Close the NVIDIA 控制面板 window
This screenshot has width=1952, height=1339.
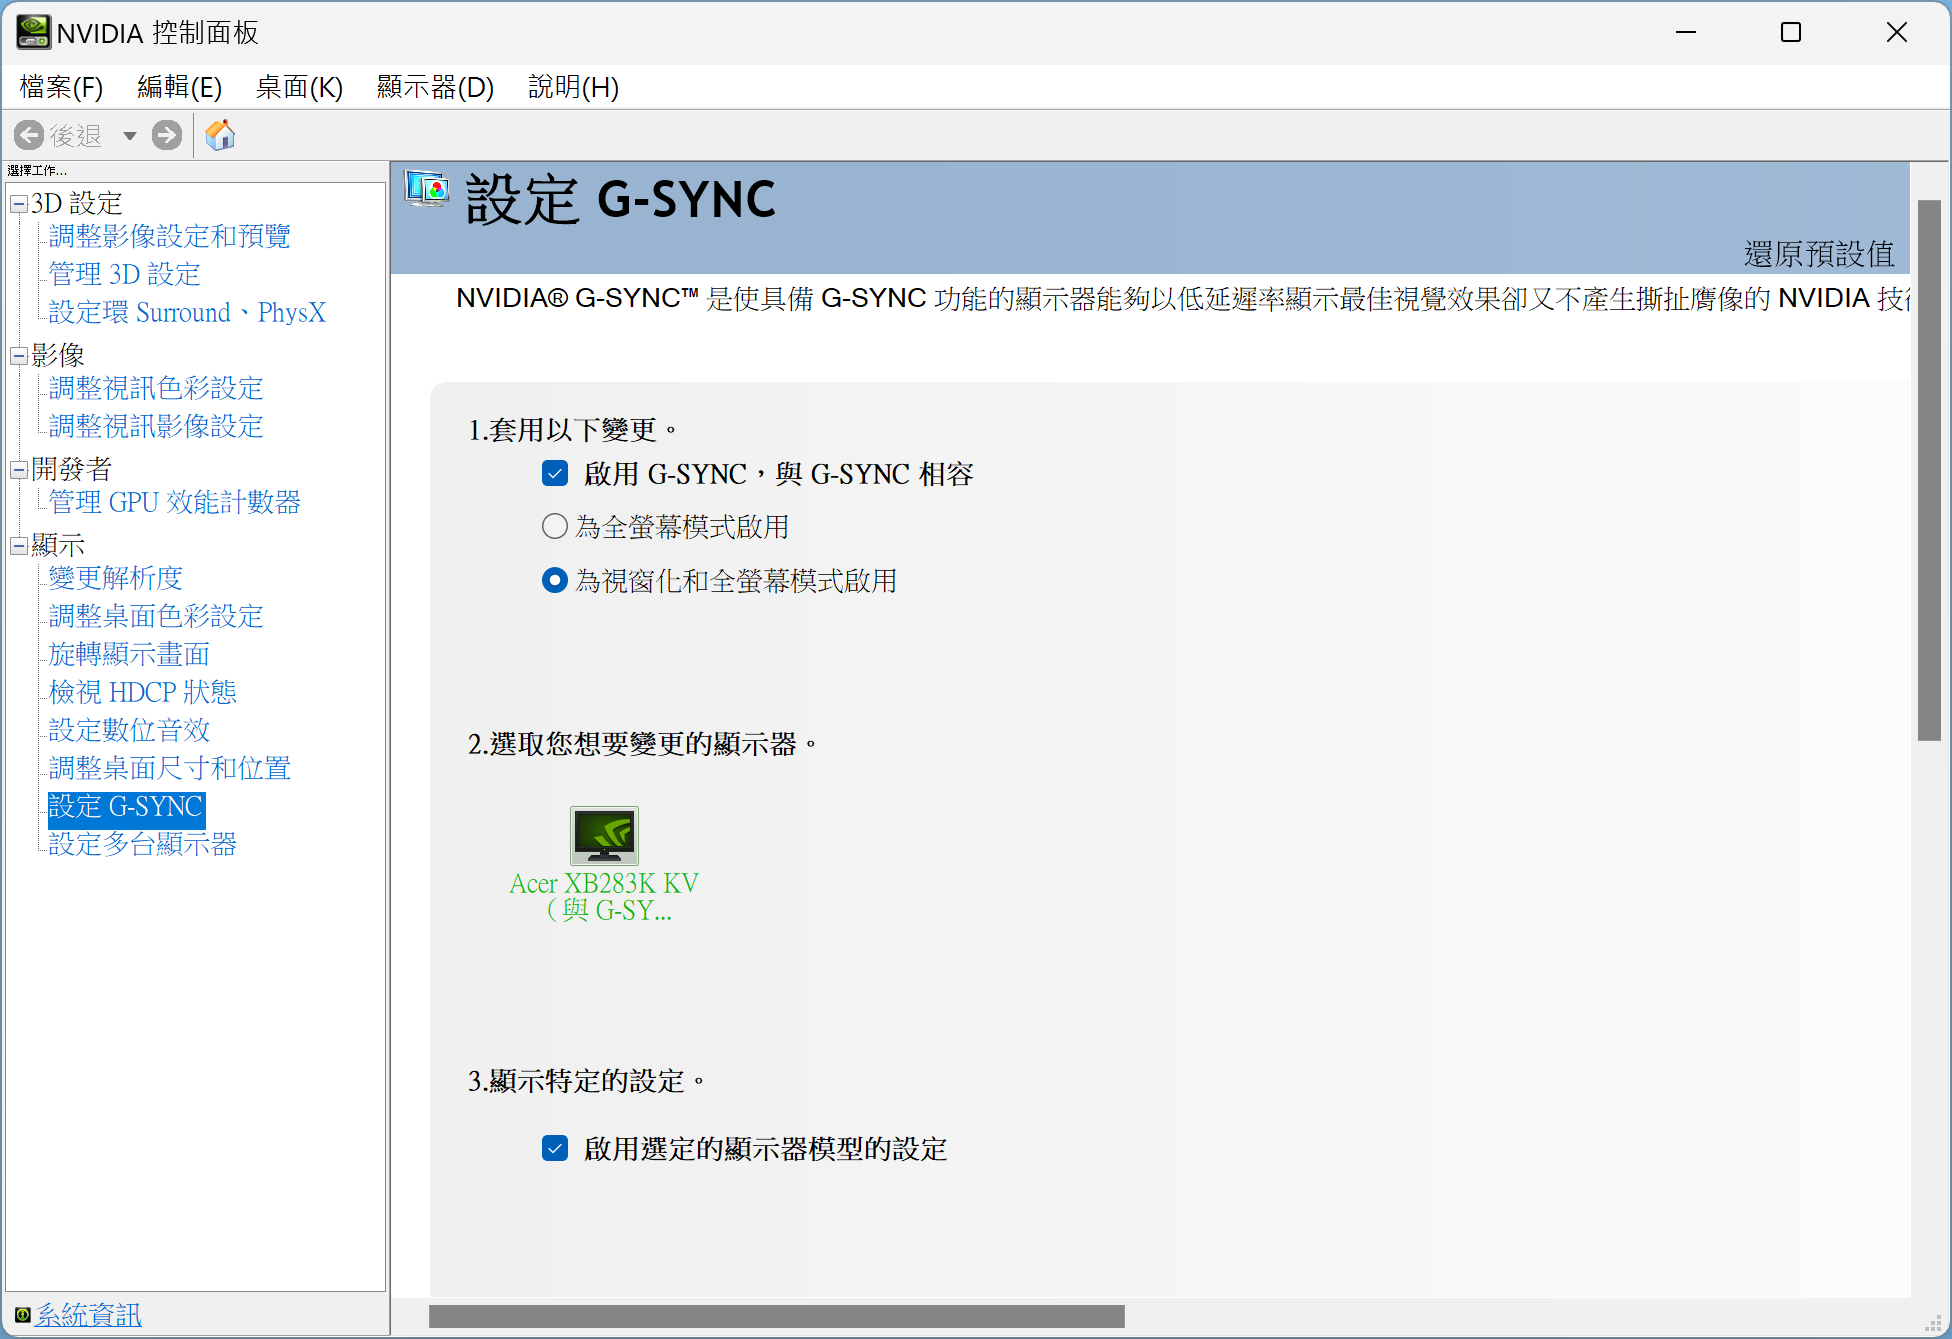pyautogui.click(x=1896, y=32)
